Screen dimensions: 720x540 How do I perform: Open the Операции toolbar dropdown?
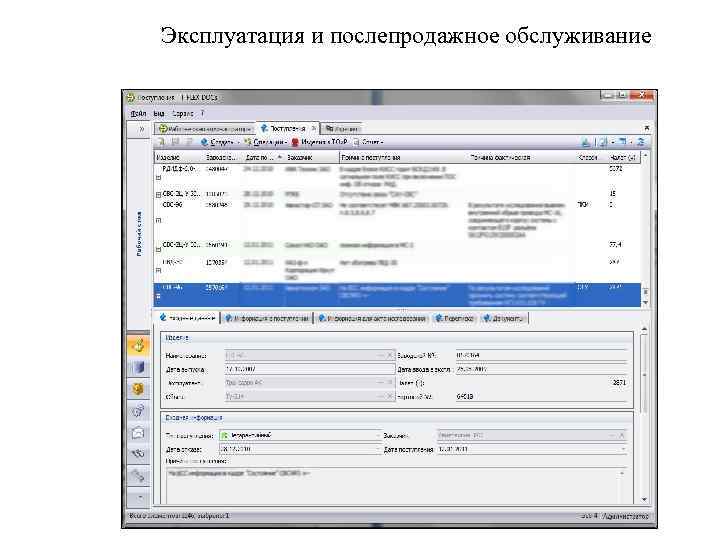[x=266, y=142]
